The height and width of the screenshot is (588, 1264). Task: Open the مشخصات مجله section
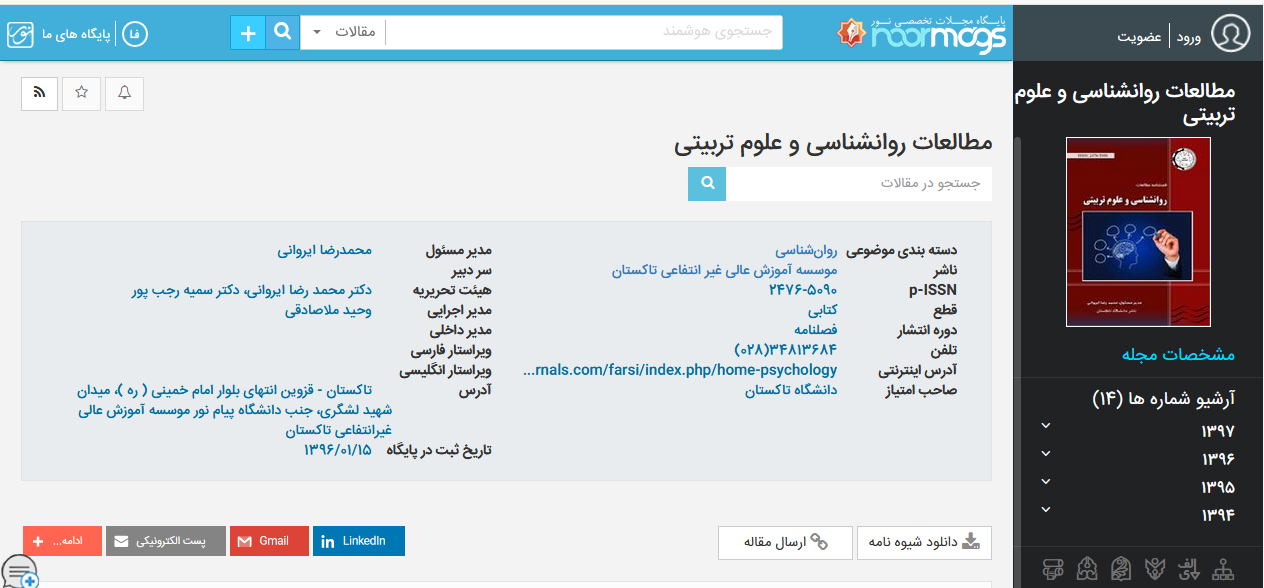point(1178,355)
